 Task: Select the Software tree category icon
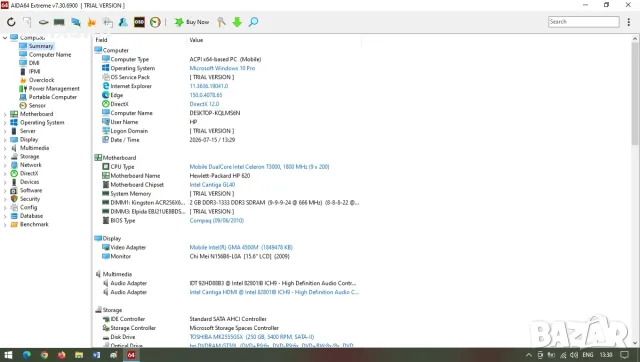point(14,191)
